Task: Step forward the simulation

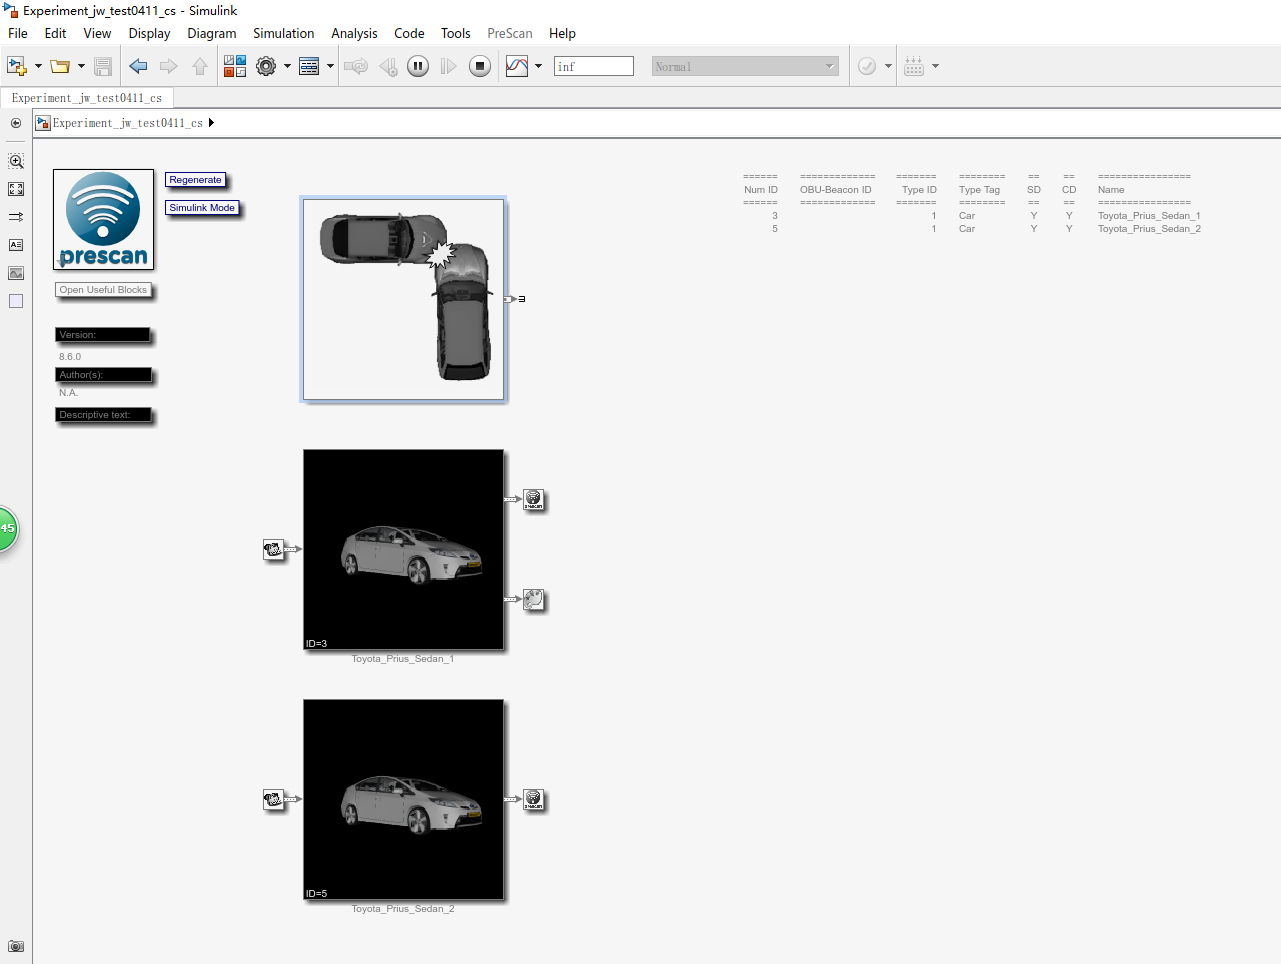Action: pos(449,67)
